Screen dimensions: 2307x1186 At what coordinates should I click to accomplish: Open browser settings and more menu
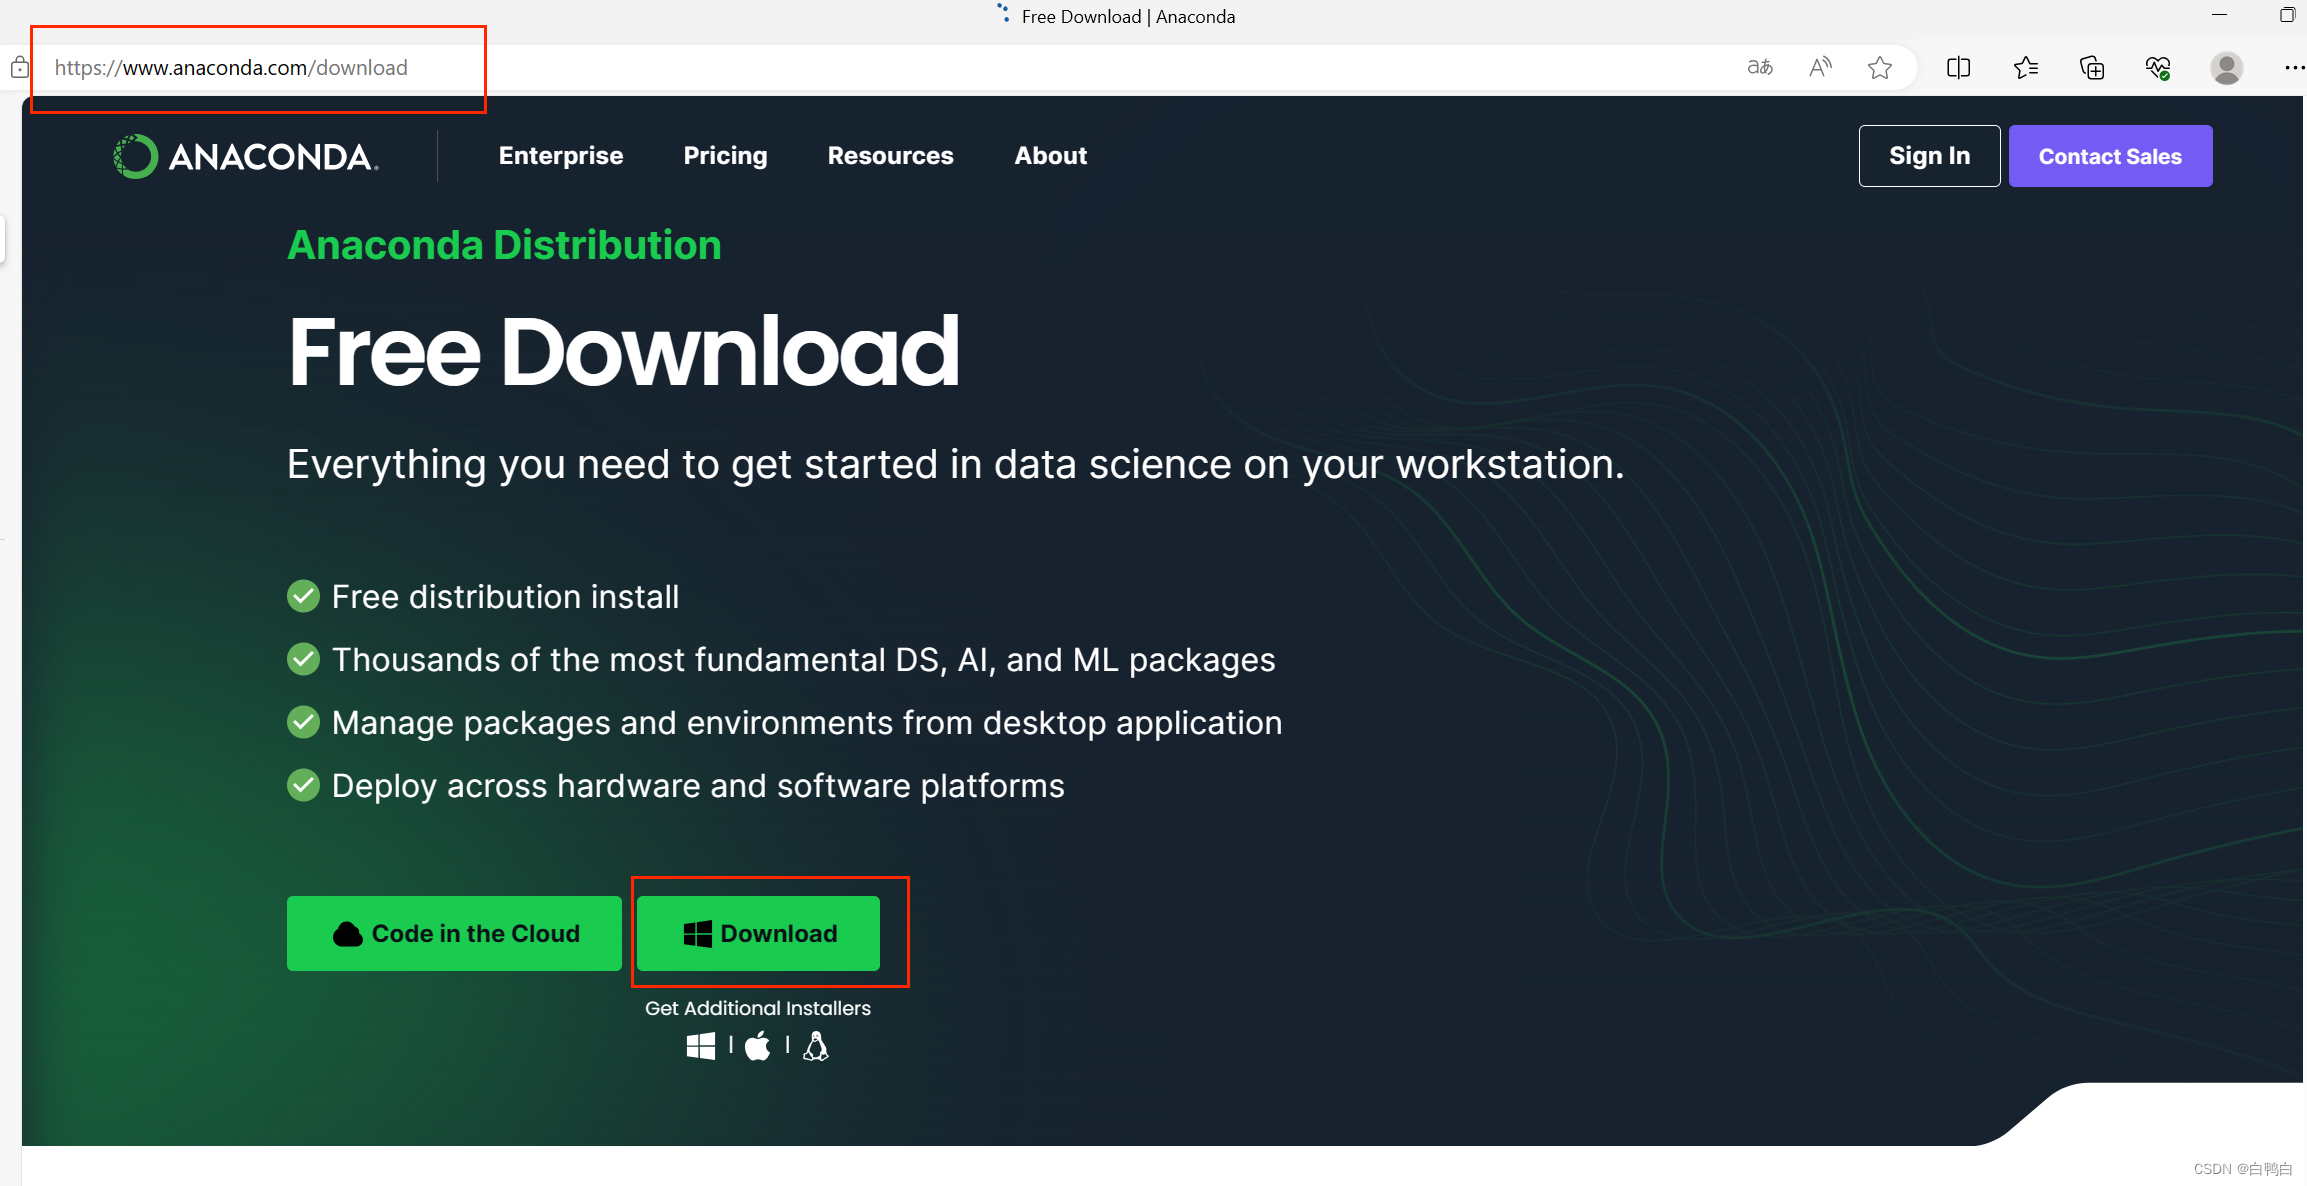point(2294,68)
